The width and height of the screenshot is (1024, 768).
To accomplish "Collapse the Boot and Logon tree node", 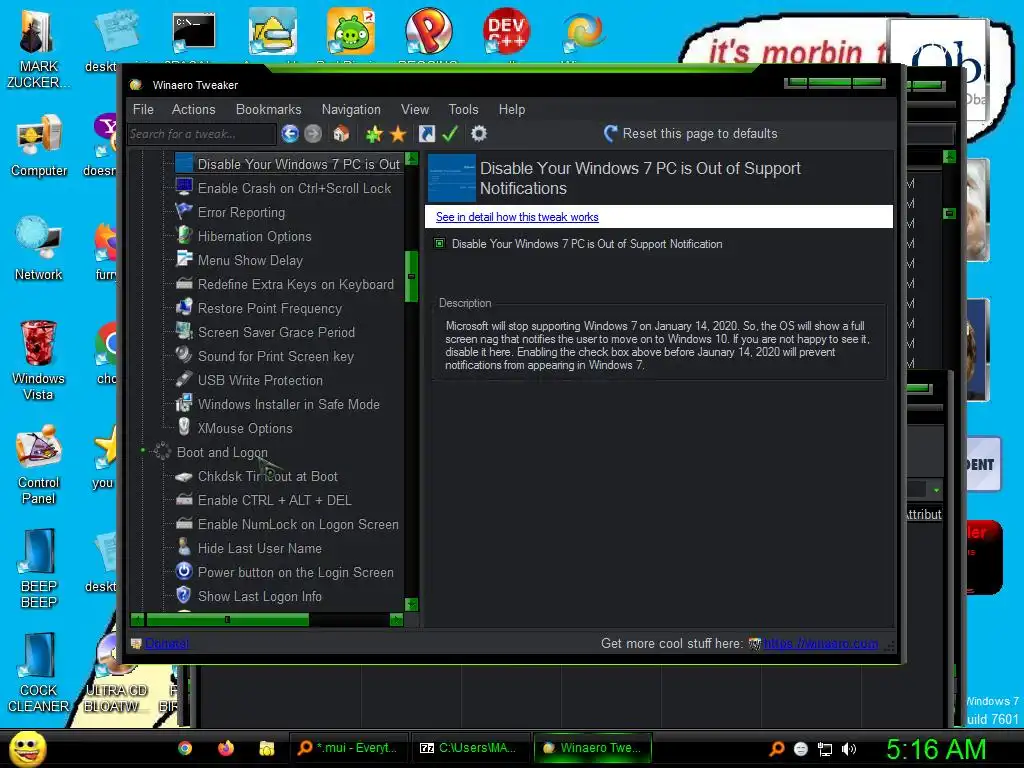I will coord(143,451).
